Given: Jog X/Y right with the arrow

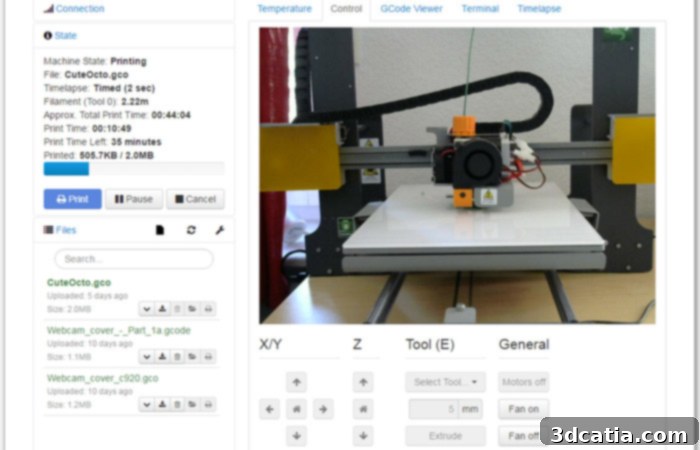Looking at the screenshot, I should coord(323,409).
